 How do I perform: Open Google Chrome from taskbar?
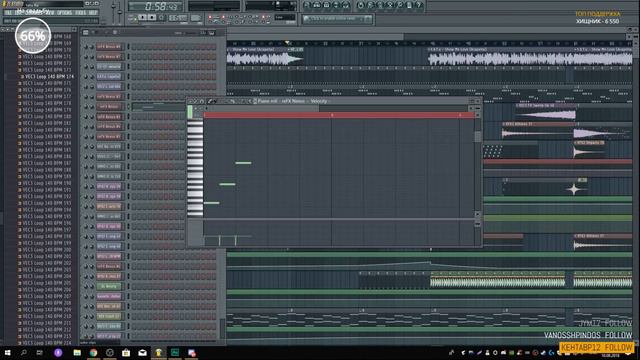[93, 353]
